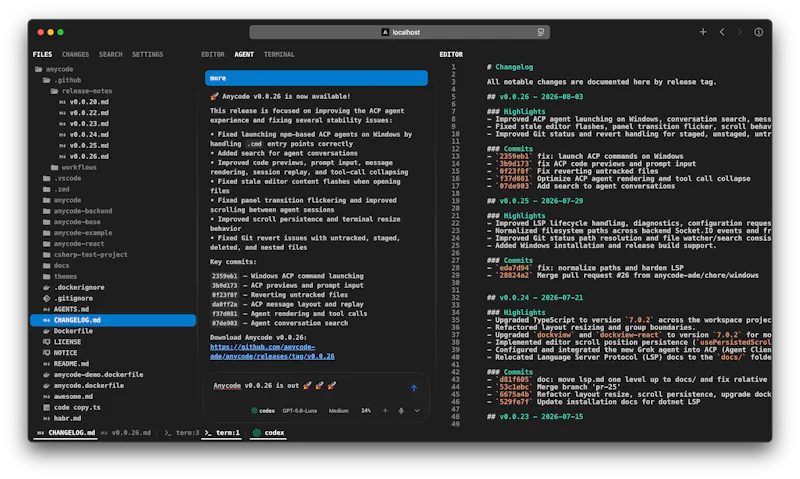
Task: Open the .dockerignore file
Action: [74, 288]
